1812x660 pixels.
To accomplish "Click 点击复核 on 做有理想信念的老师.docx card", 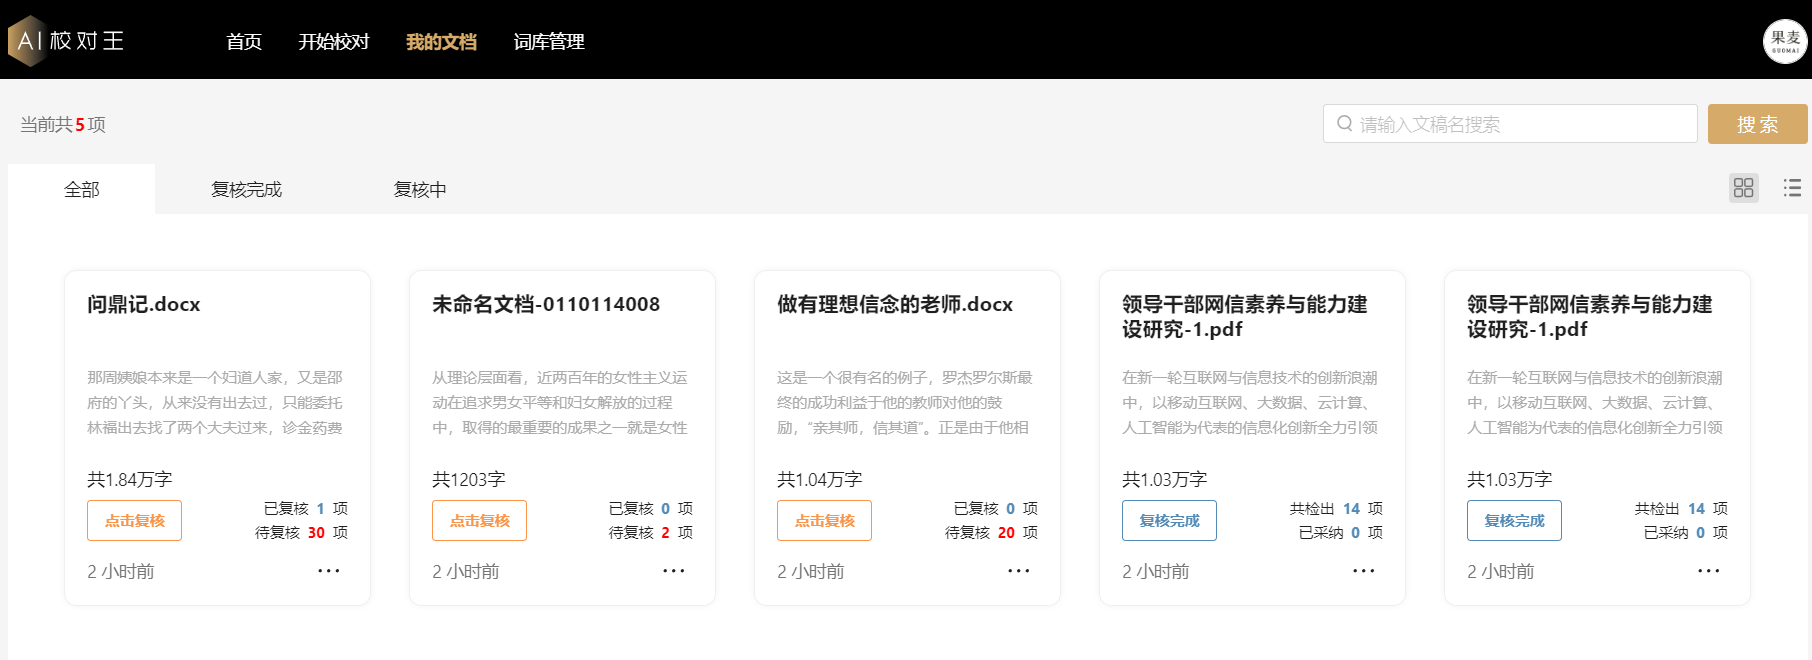I will tap(824, 521).
